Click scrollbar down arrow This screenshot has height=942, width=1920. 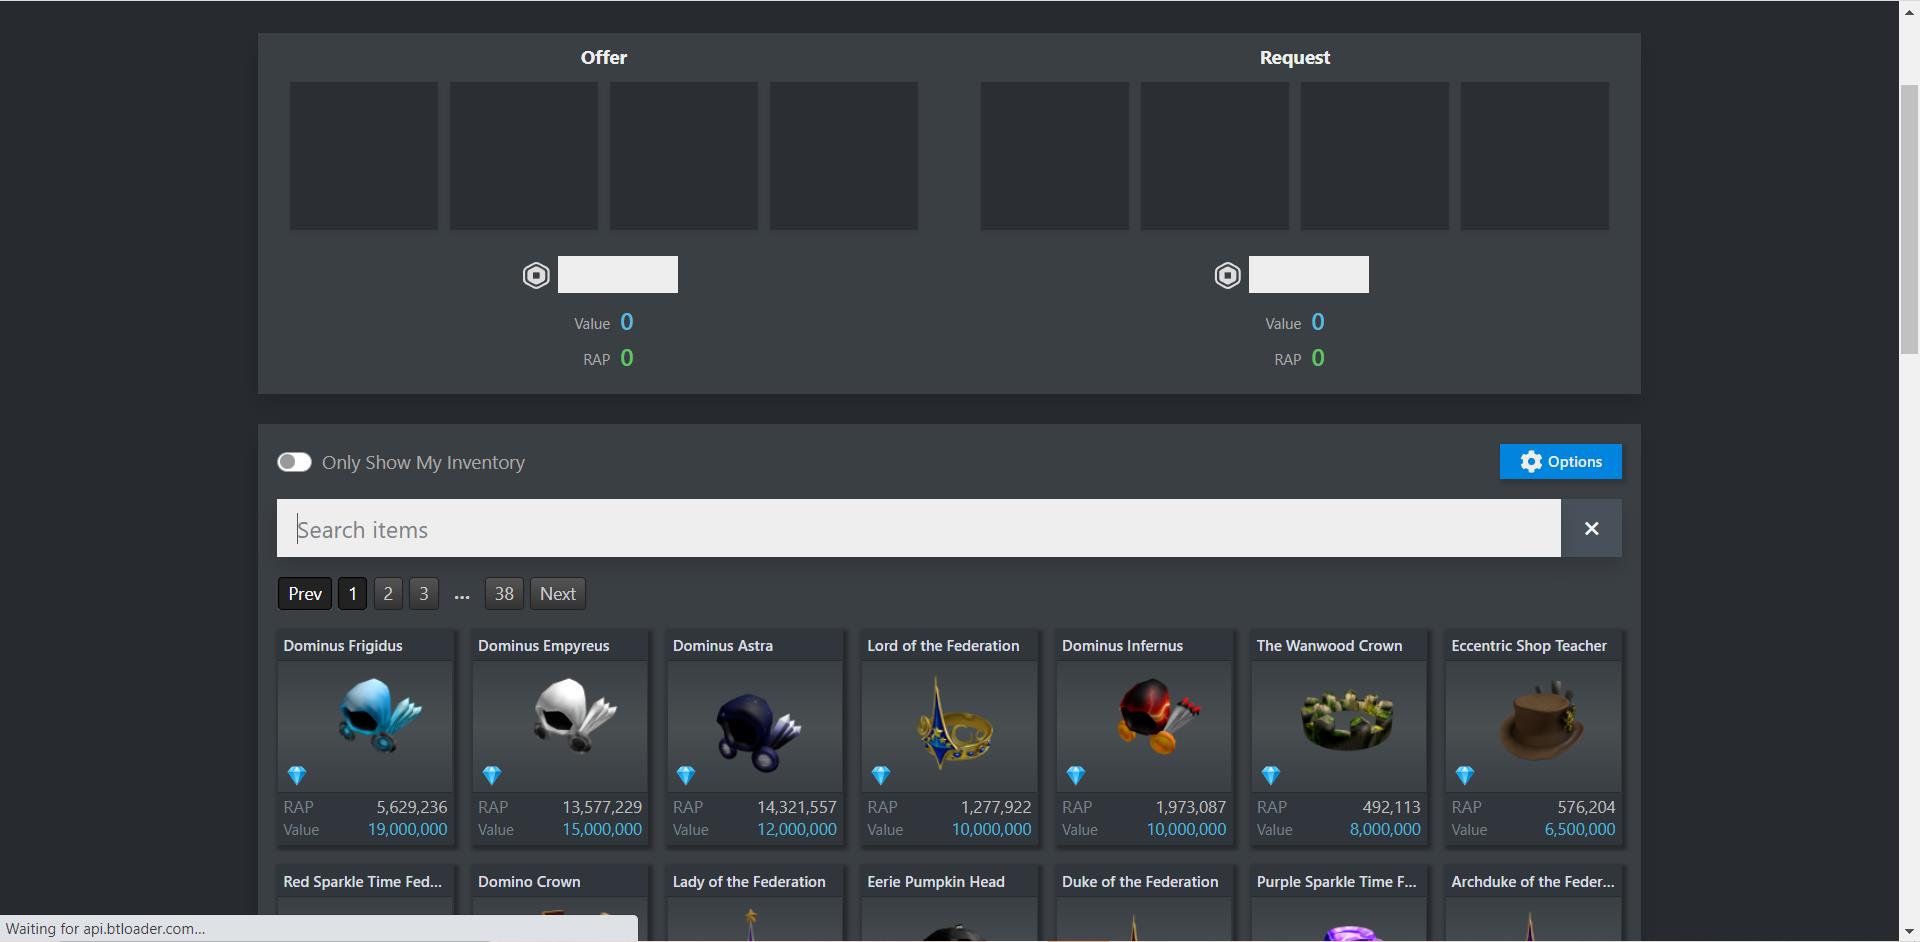tap(1909, 932)
